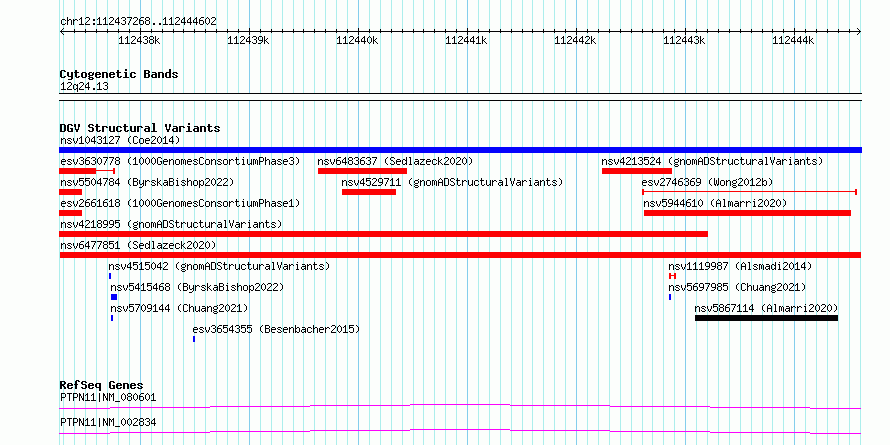
Task: Click the blue square under nsv5415468
Action: tap(114, 297)
